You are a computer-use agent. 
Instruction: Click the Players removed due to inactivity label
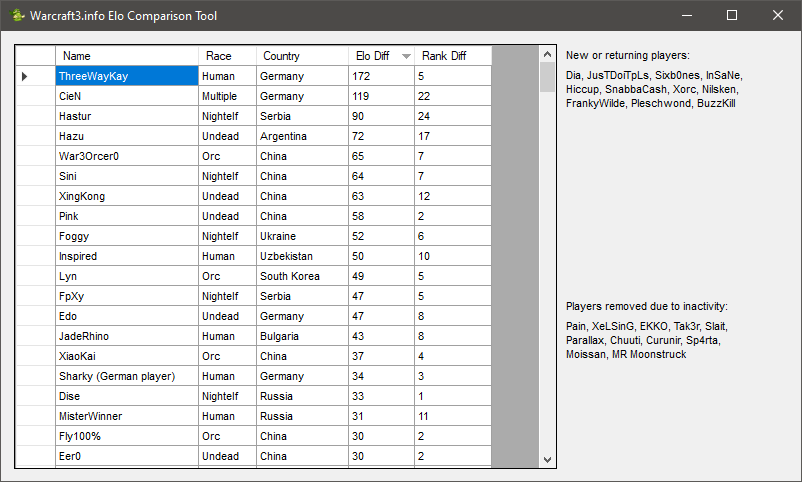[x=647, y=306]
